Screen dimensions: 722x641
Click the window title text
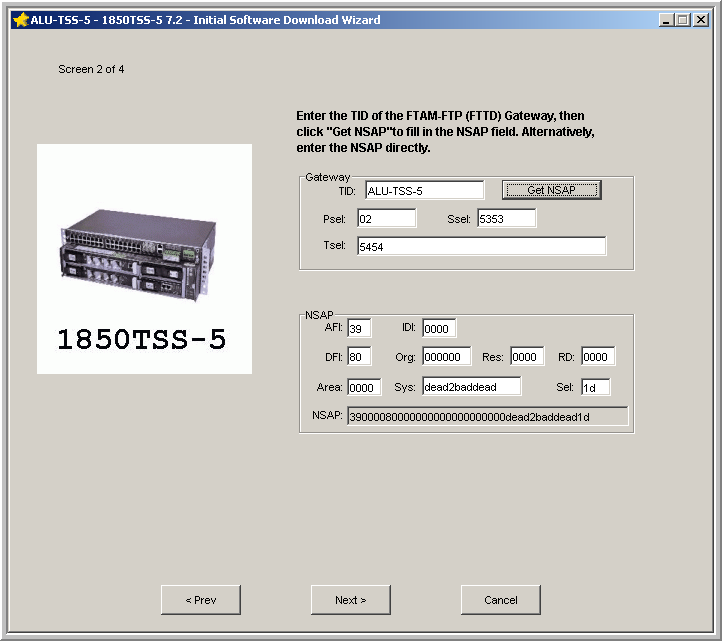[x=205, y=20]
